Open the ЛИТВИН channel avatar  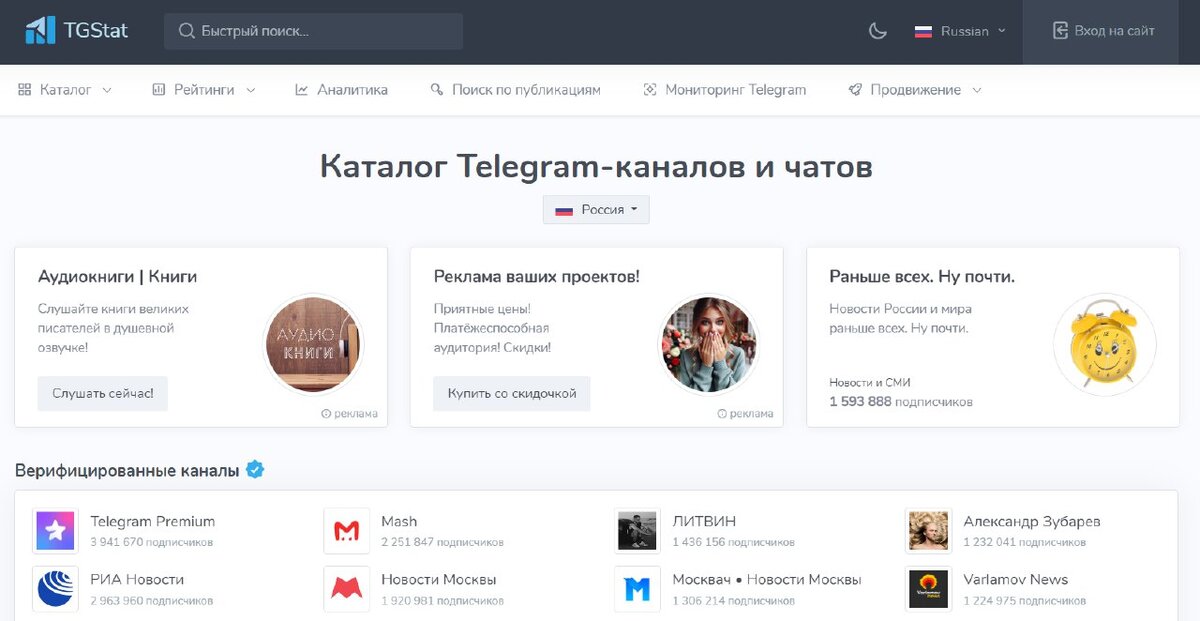click(637, 531)
